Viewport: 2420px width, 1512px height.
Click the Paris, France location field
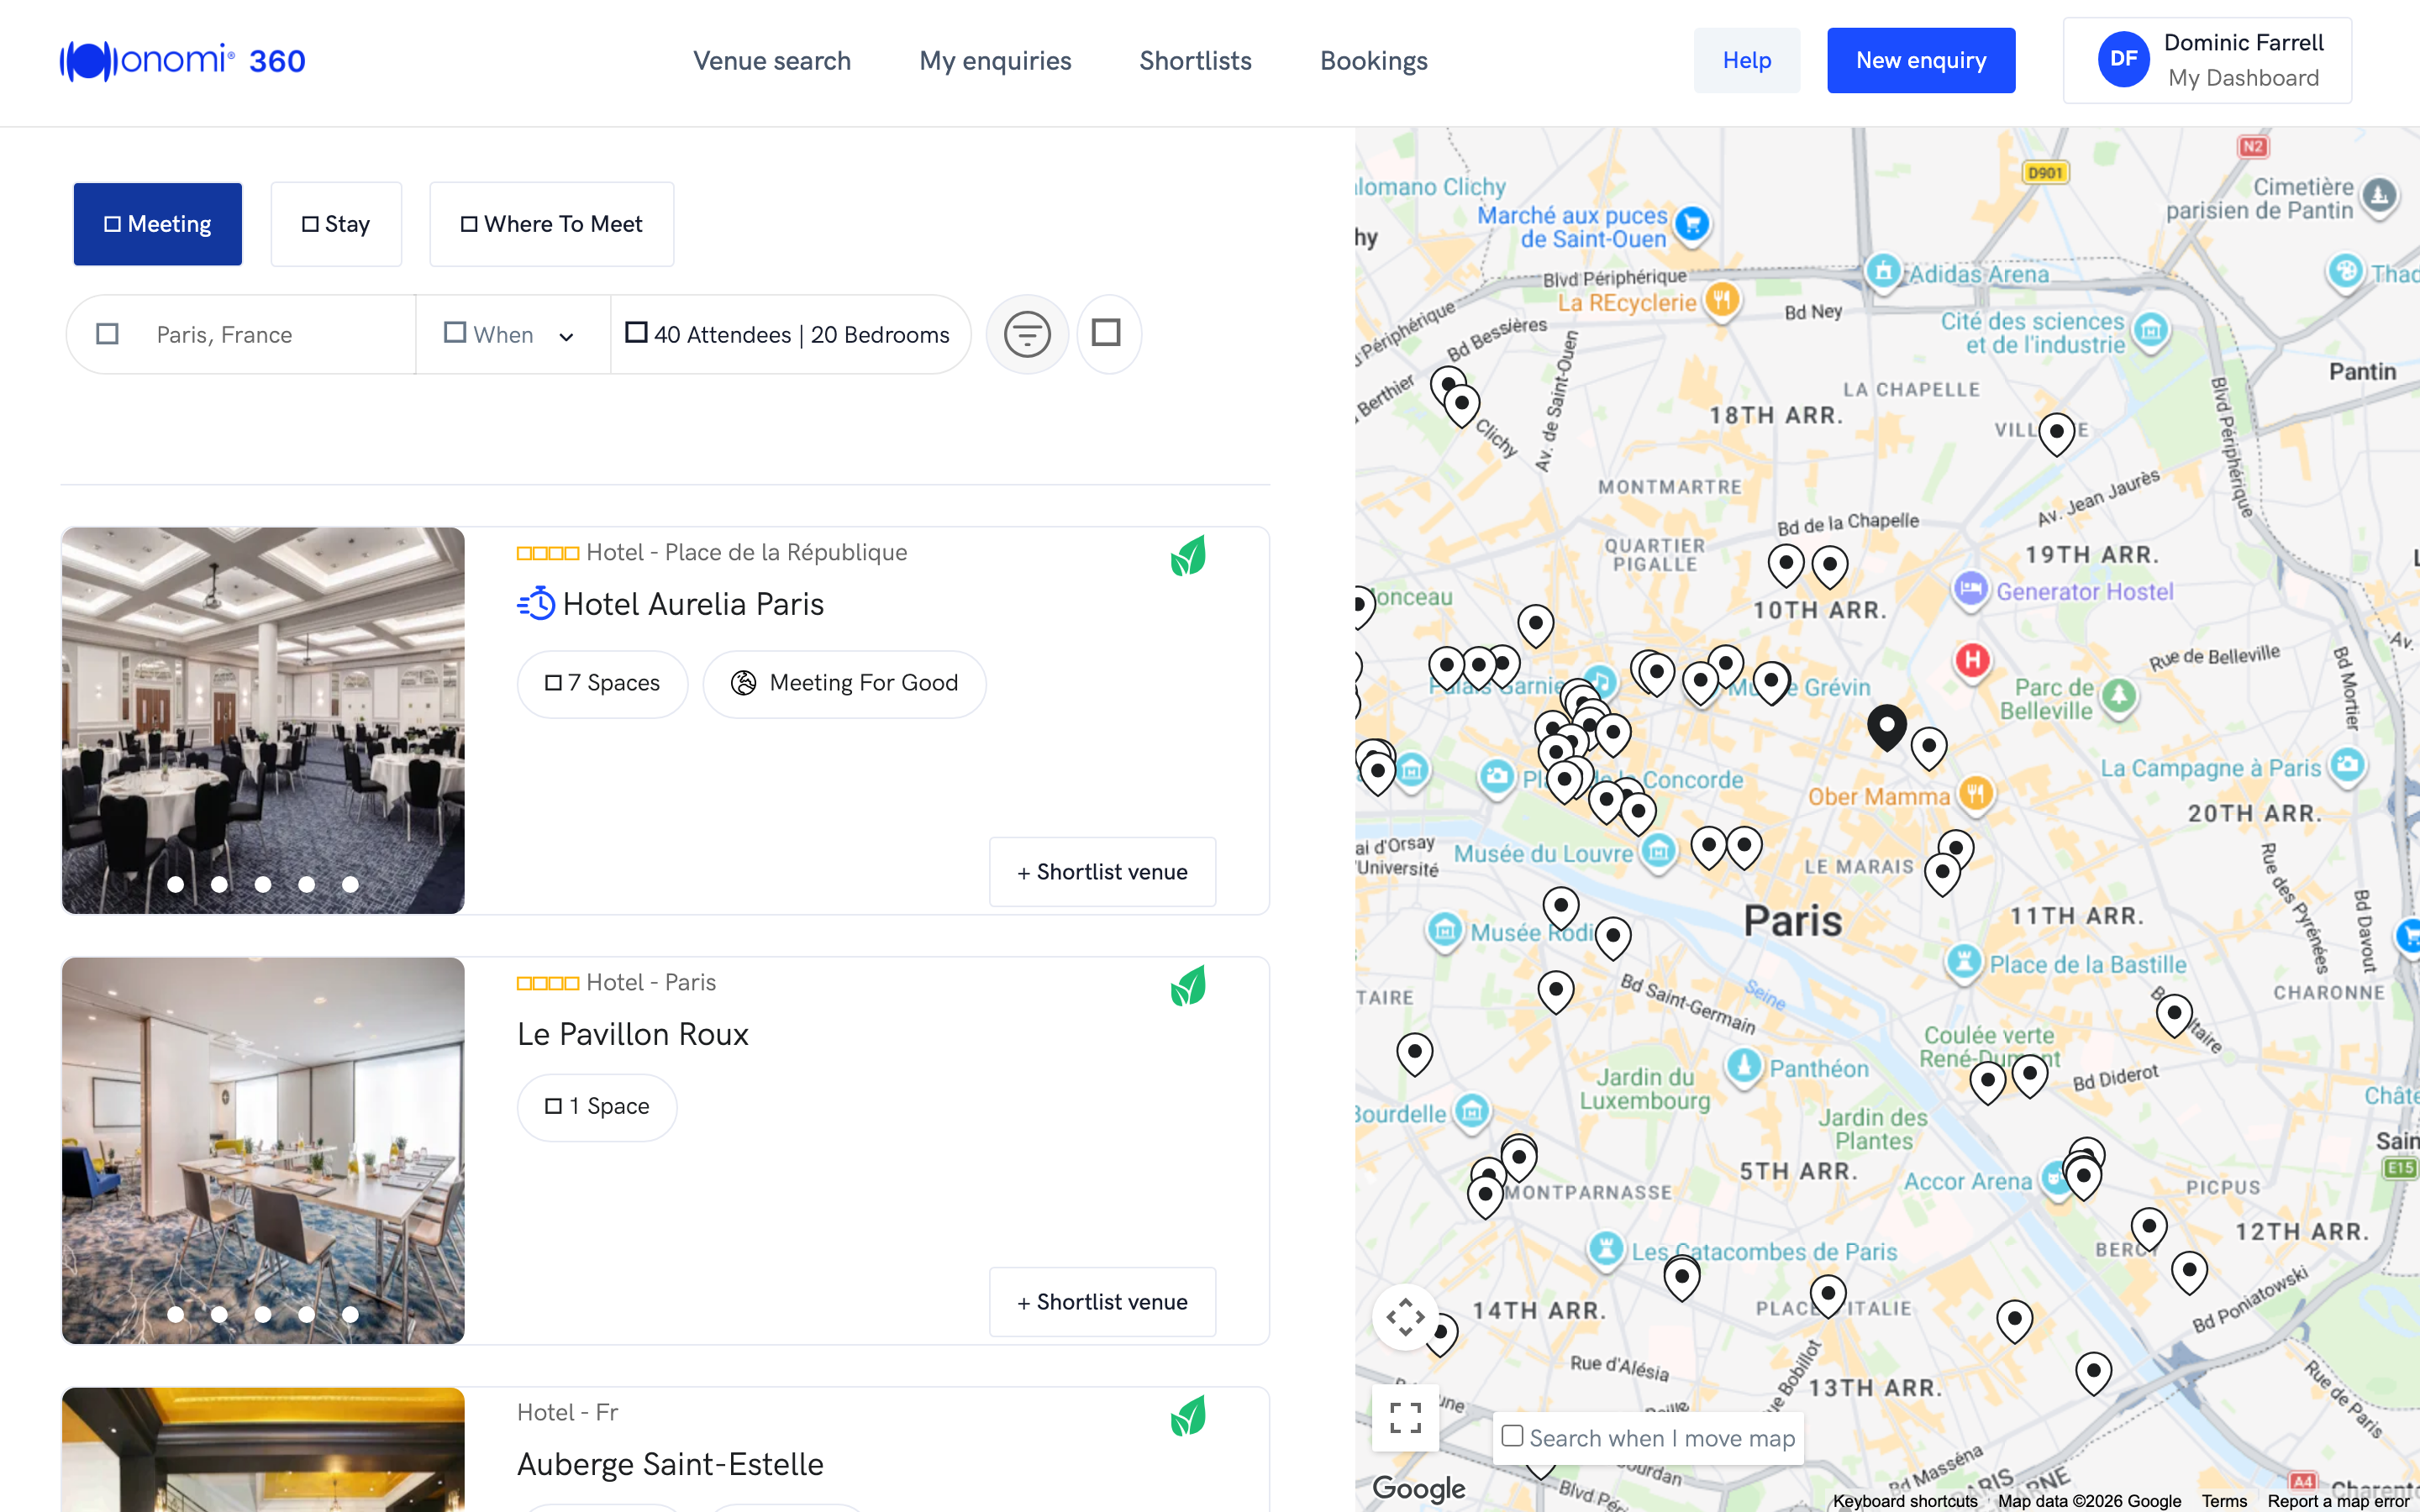point(241,334)
